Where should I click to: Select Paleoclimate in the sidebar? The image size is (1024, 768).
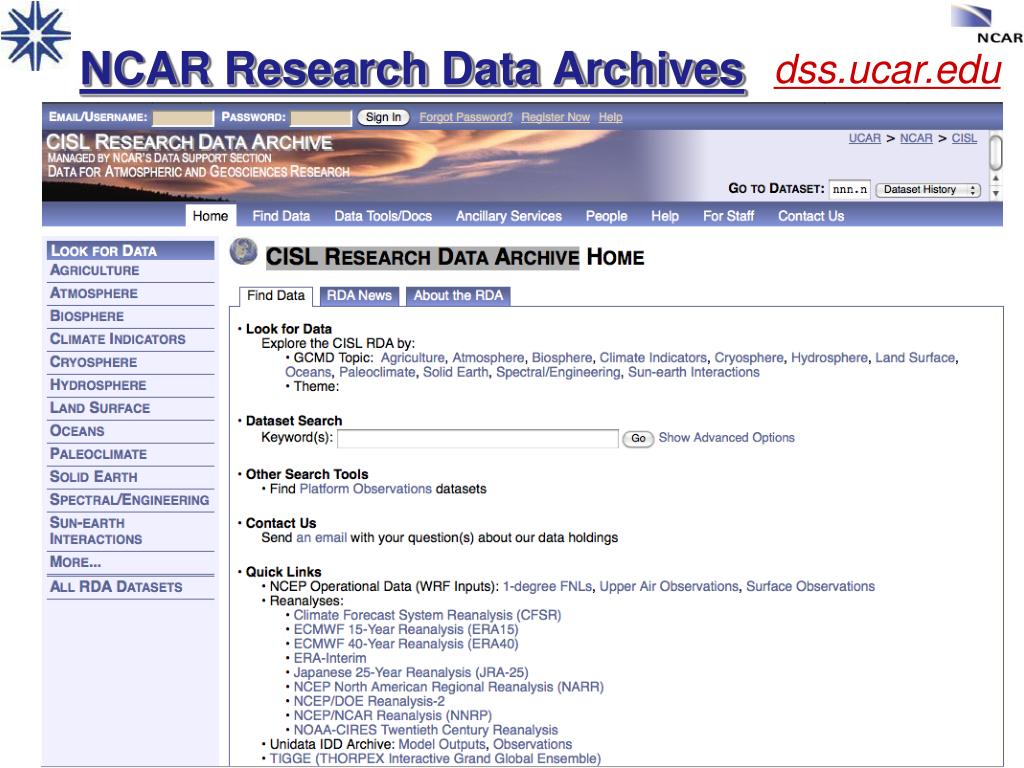coord(99,454)
